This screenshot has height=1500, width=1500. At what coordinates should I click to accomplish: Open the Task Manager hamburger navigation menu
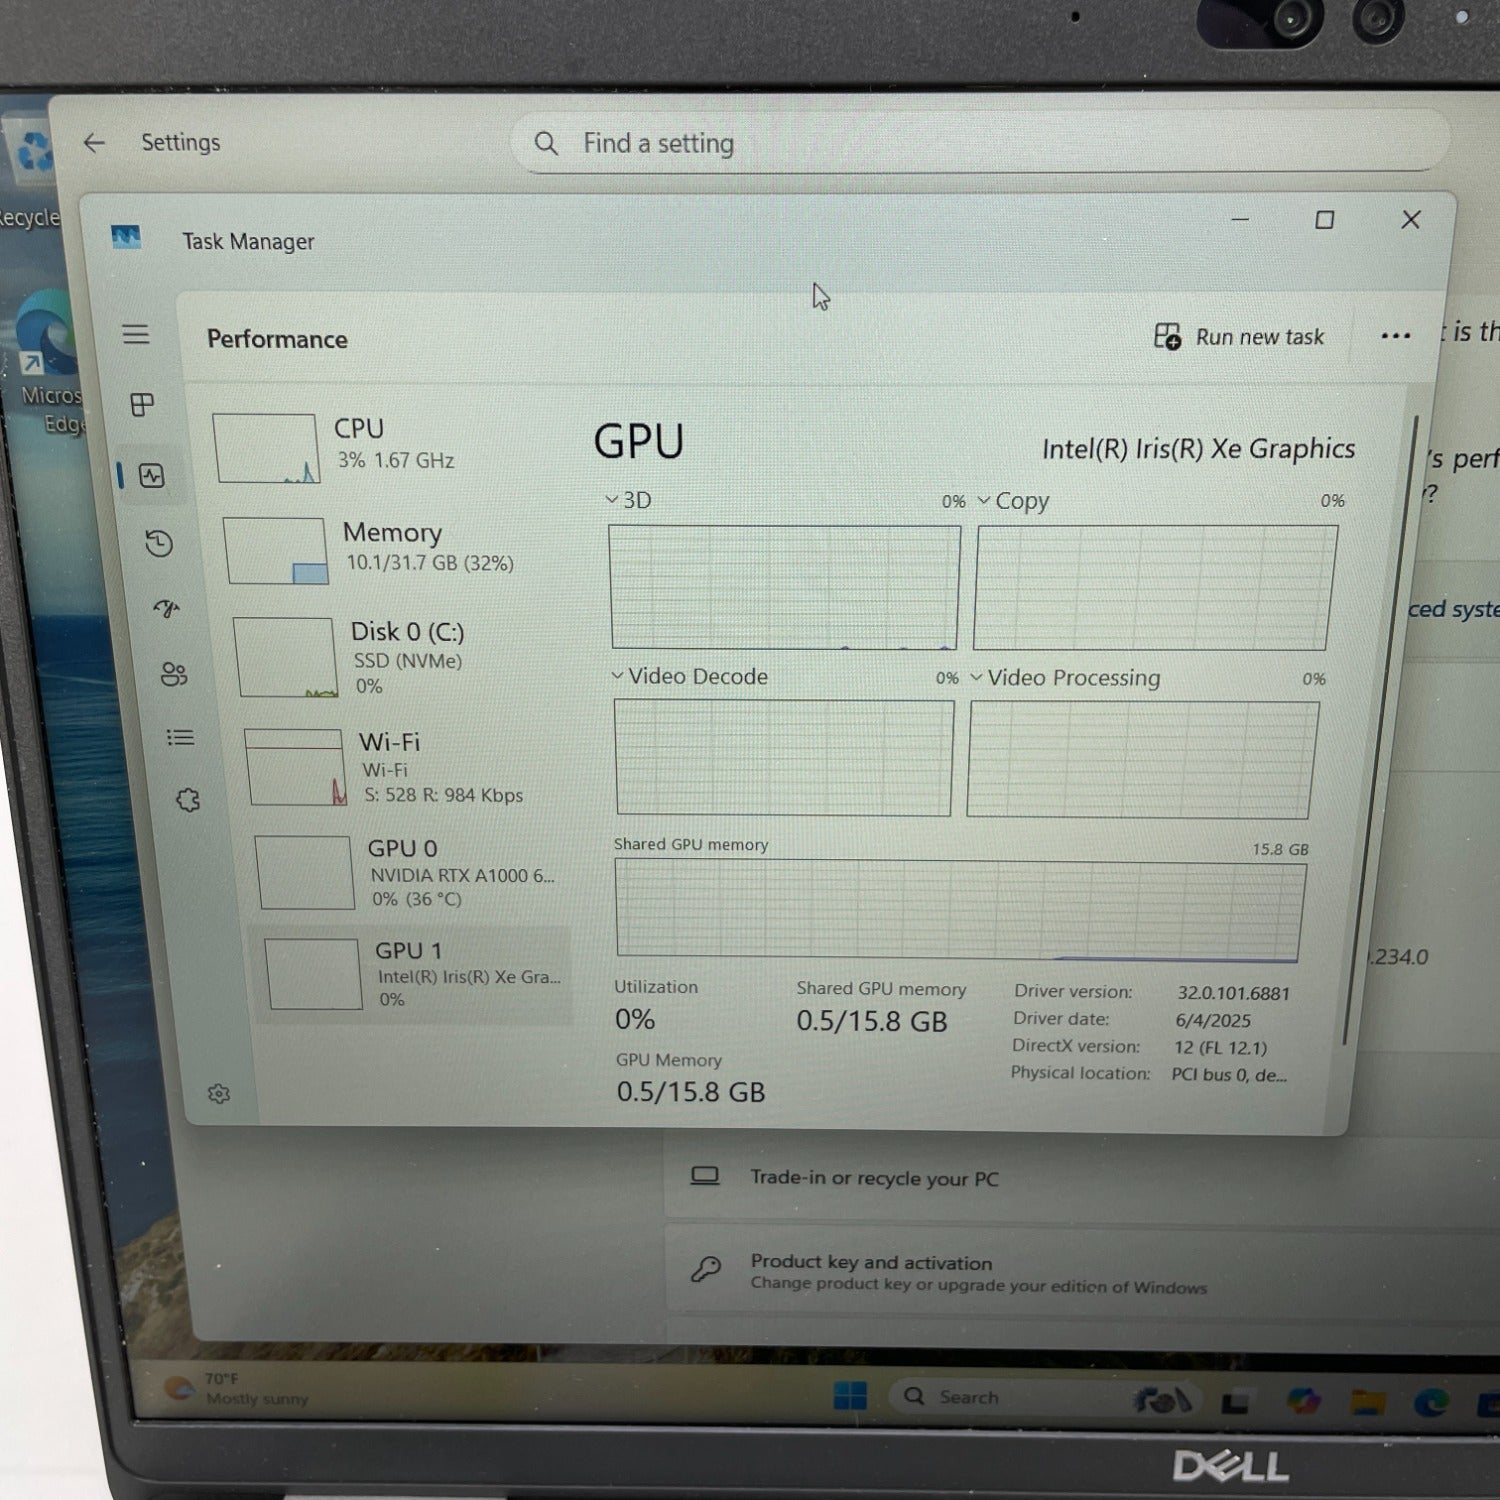click(136, 334)
